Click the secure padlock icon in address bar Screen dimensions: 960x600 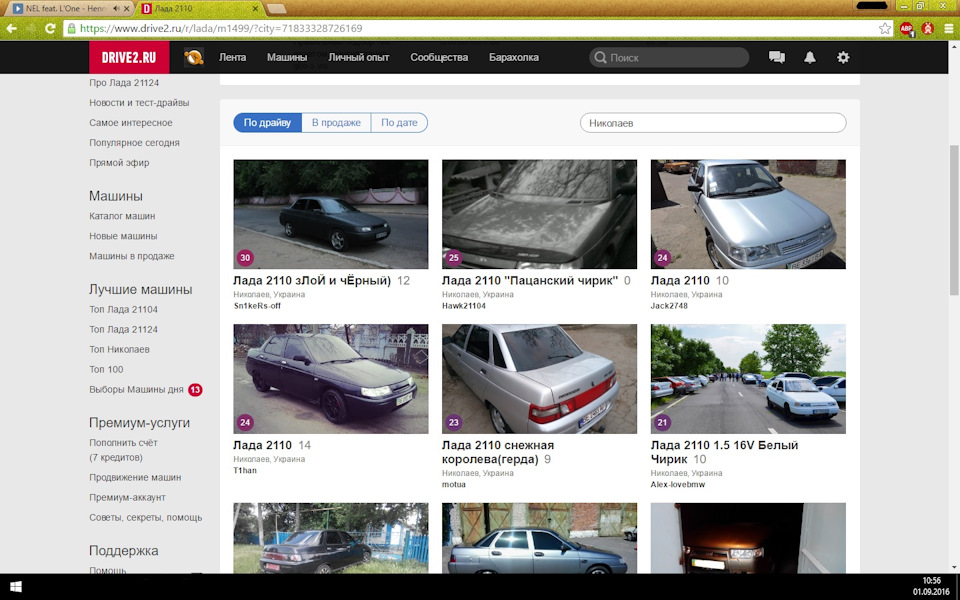(x=72, y=28)
